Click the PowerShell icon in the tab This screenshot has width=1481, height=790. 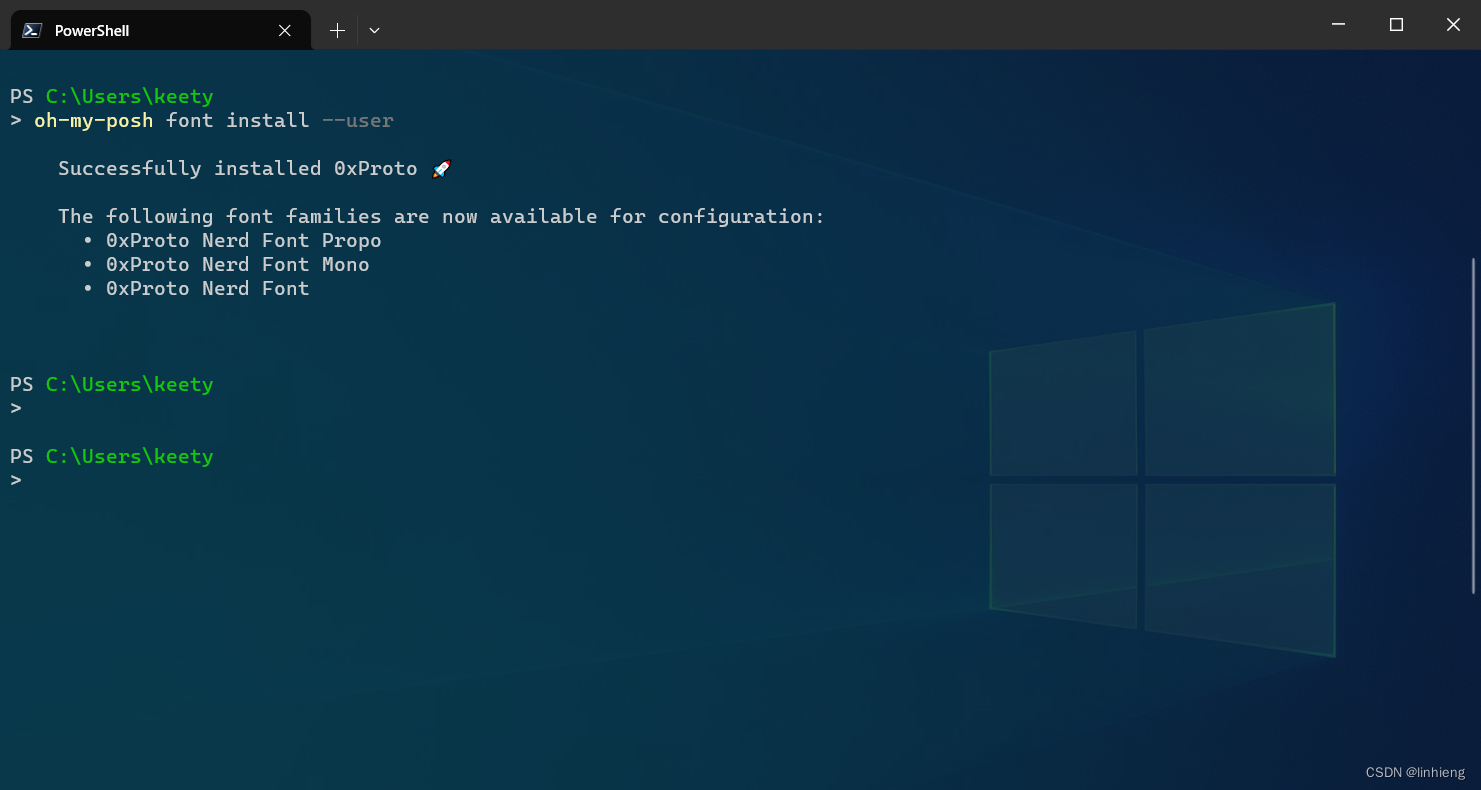pyautogui.click(x=32, y=30)
